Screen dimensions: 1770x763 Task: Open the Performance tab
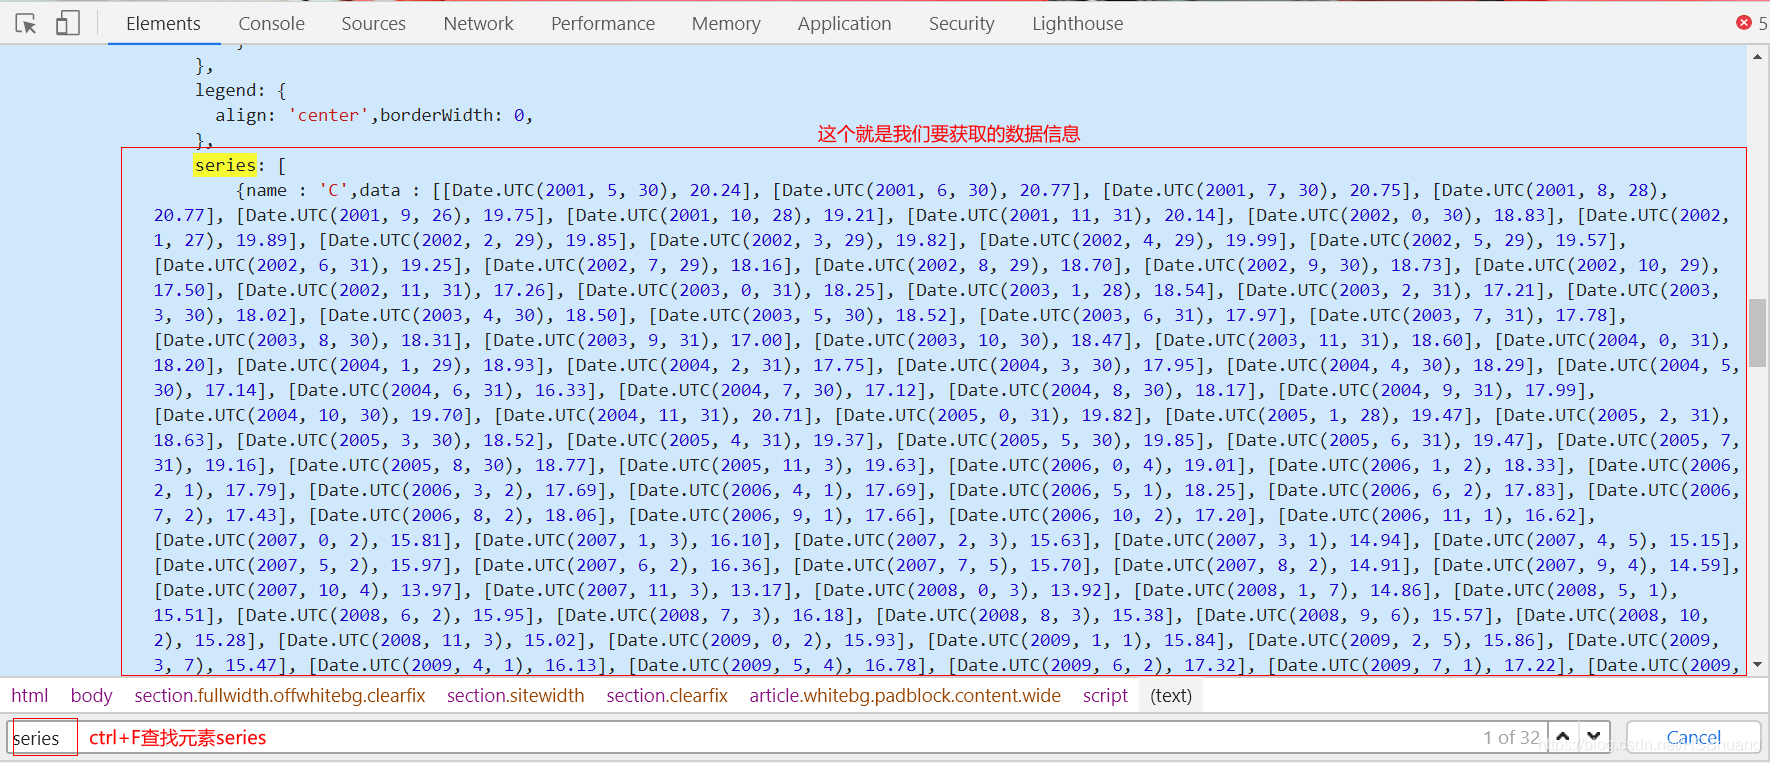603,23
